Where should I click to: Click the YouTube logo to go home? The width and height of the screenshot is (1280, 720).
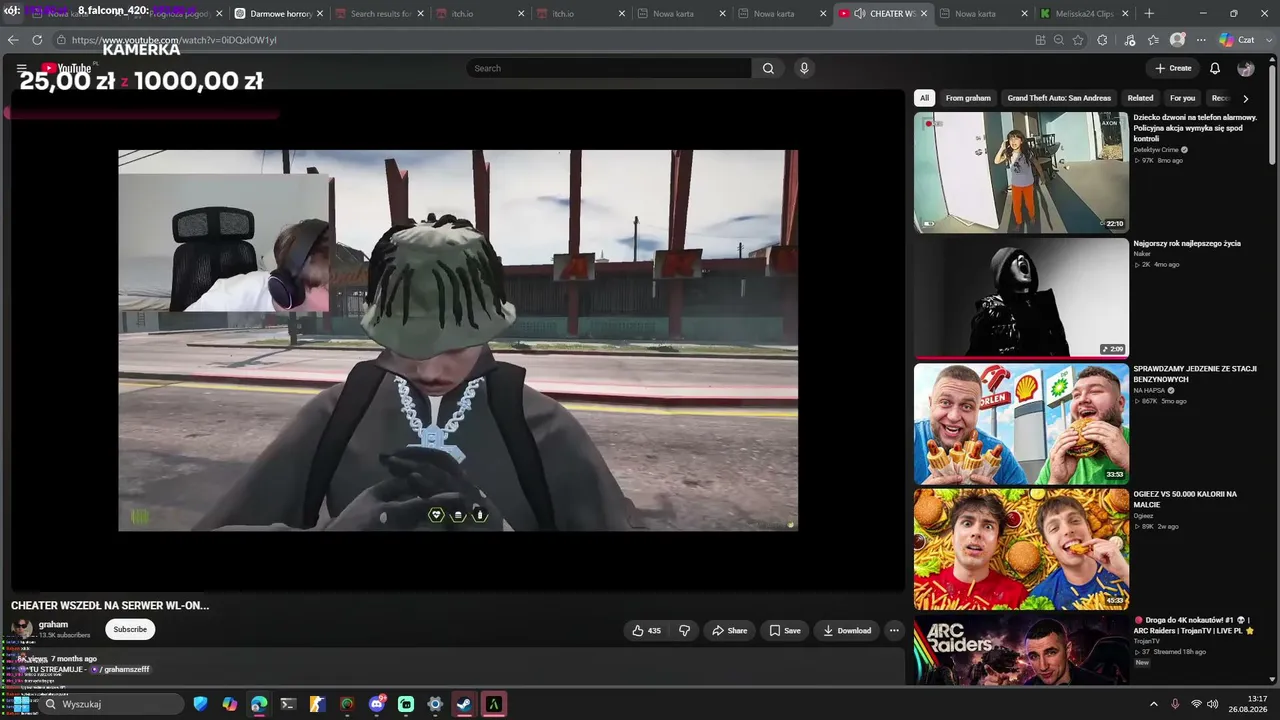point(68,68)
